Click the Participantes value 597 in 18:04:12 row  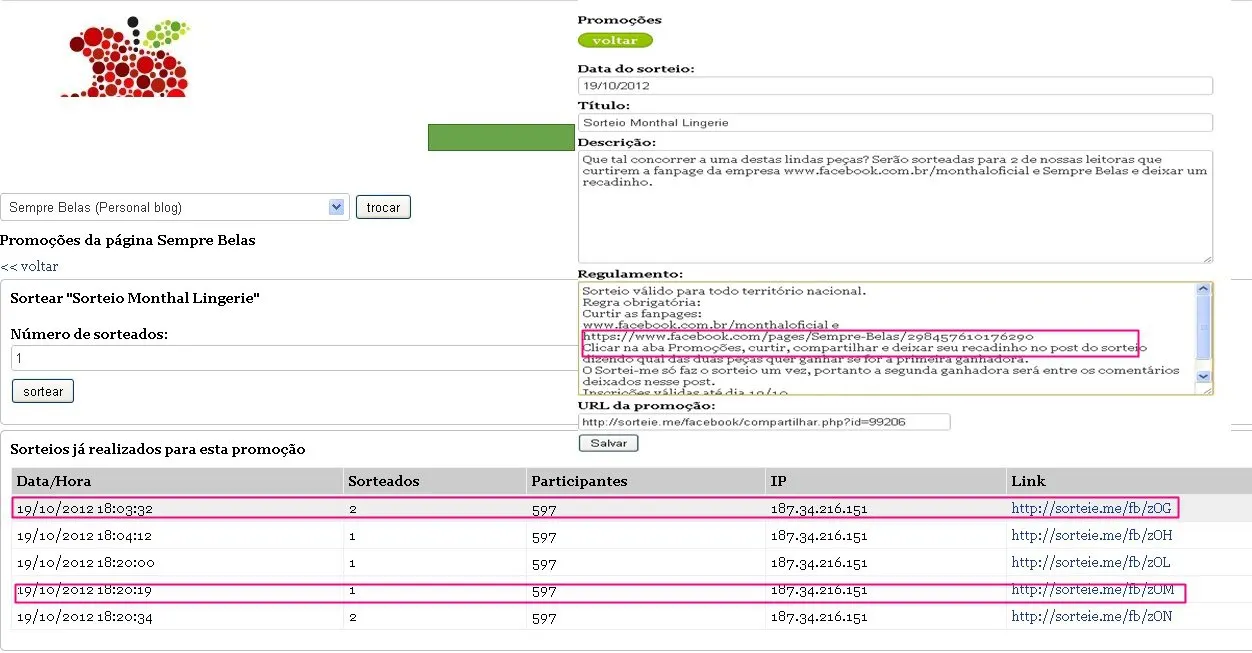[x=544, y=536]
